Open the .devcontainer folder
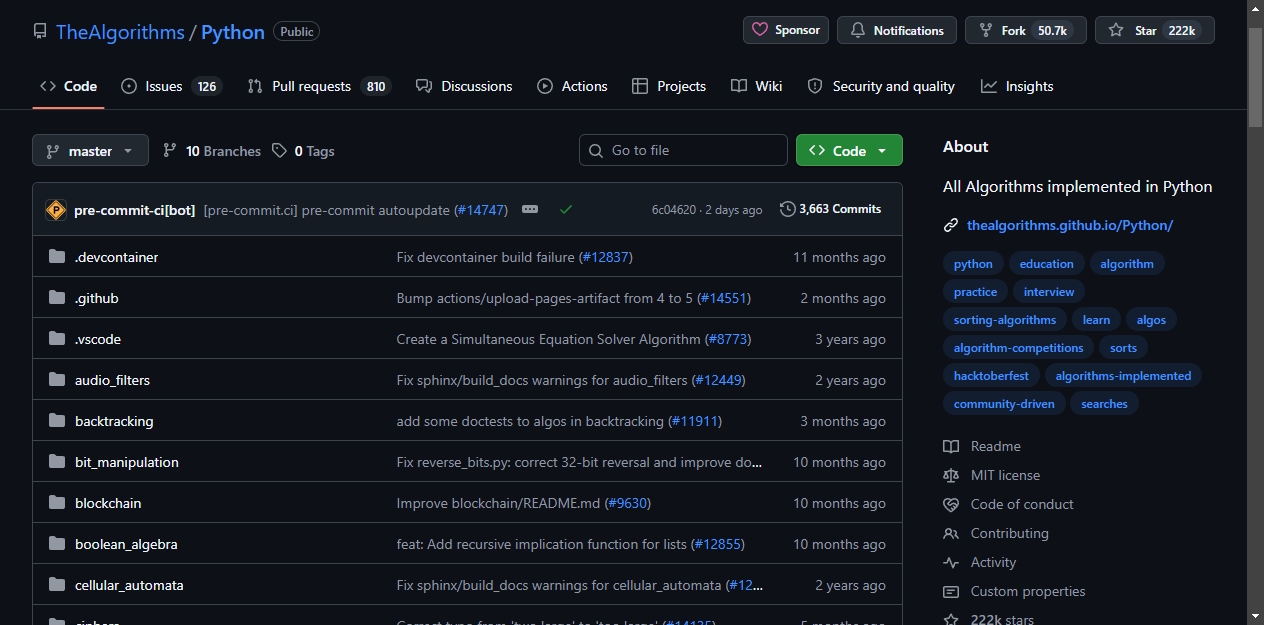 (x=116, y=257)
